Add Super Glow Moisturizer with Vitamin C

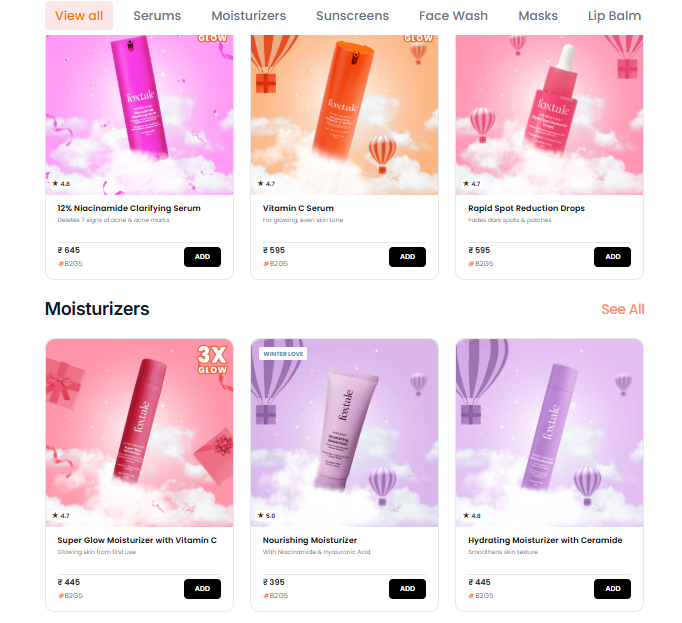click(x=202, y=589)
